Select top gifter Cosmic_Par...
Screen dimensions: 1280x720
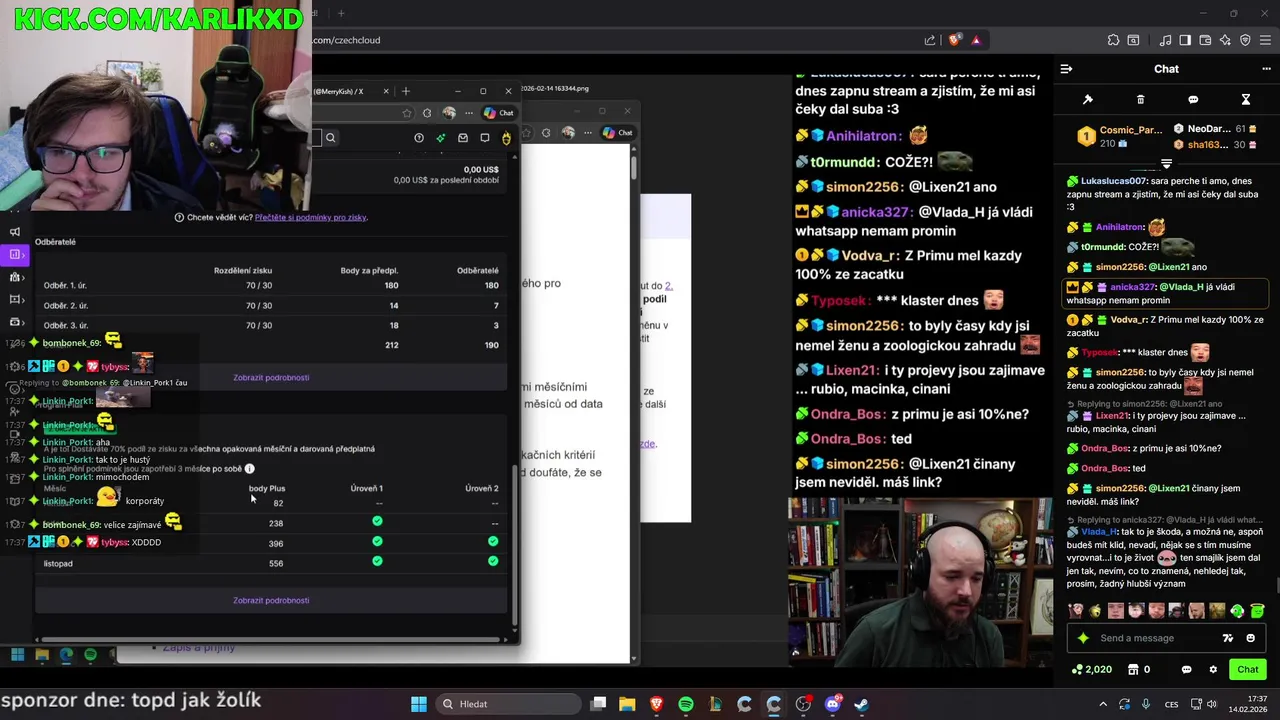pyautogui.click(x=1119, y=137)
